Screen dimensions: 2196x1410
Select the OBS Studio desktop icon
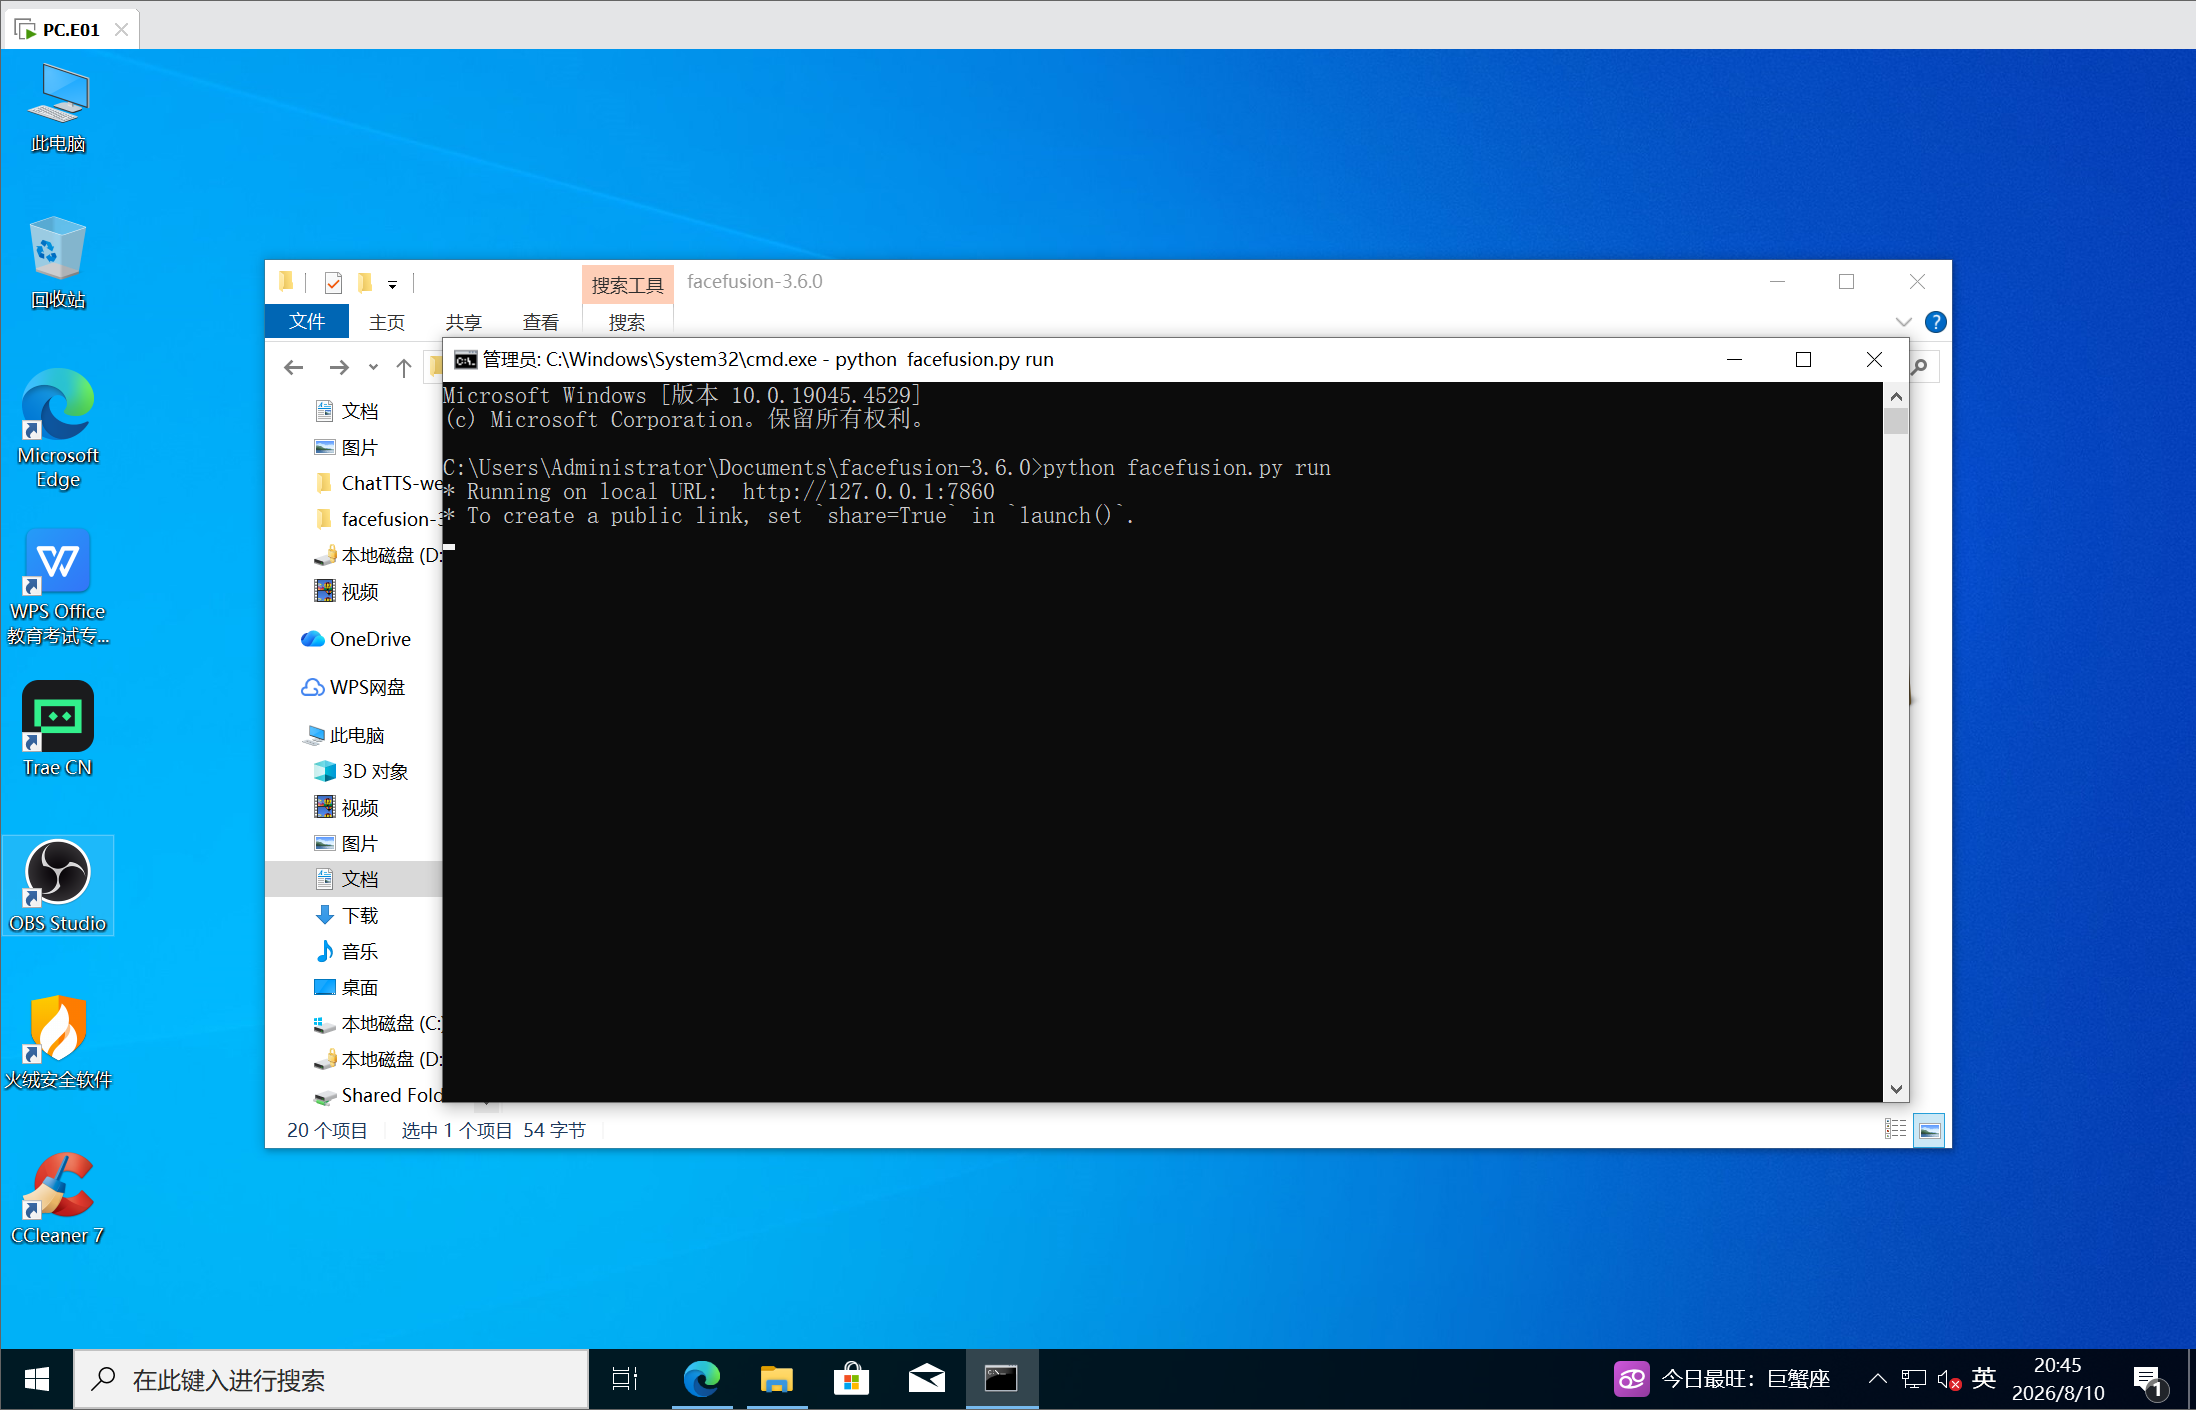coord(58,885)
